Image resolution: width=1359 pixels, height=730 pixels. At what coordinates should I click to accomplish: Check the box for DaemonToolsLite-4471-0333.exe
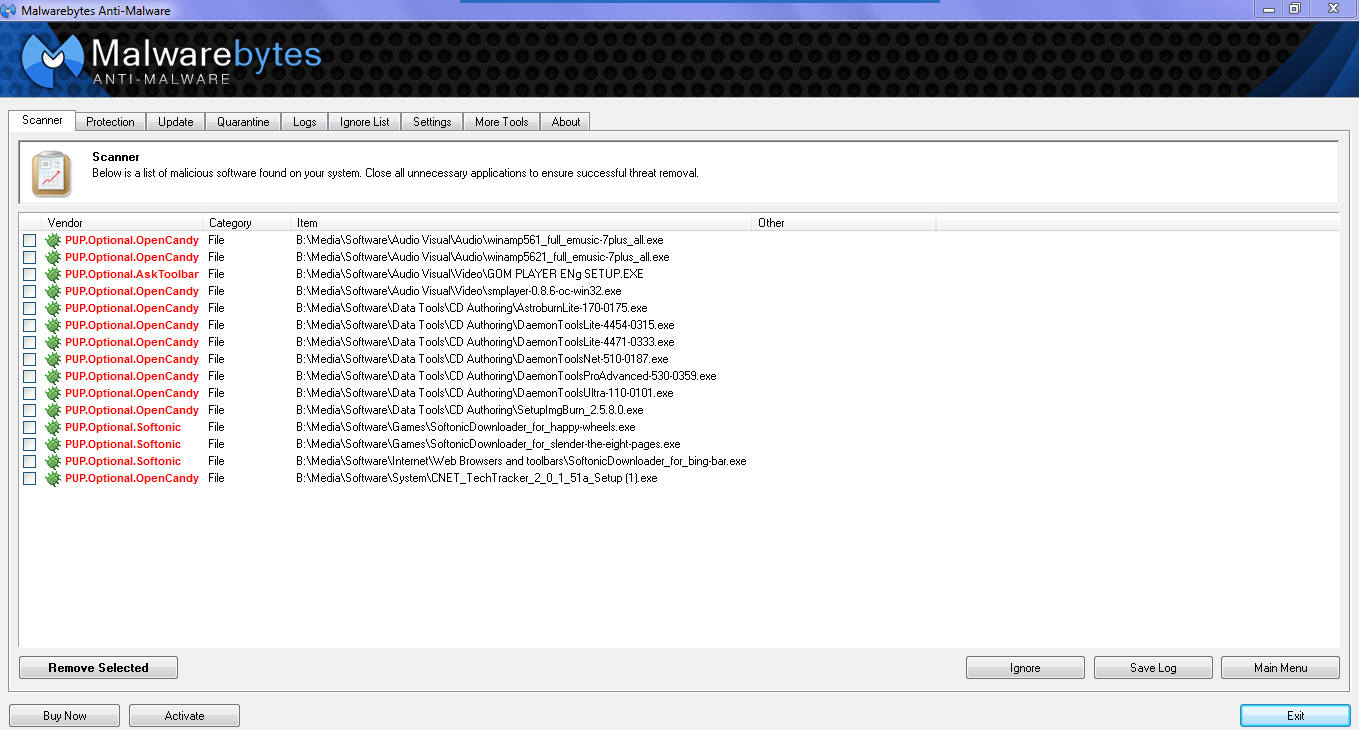(29, 342)
